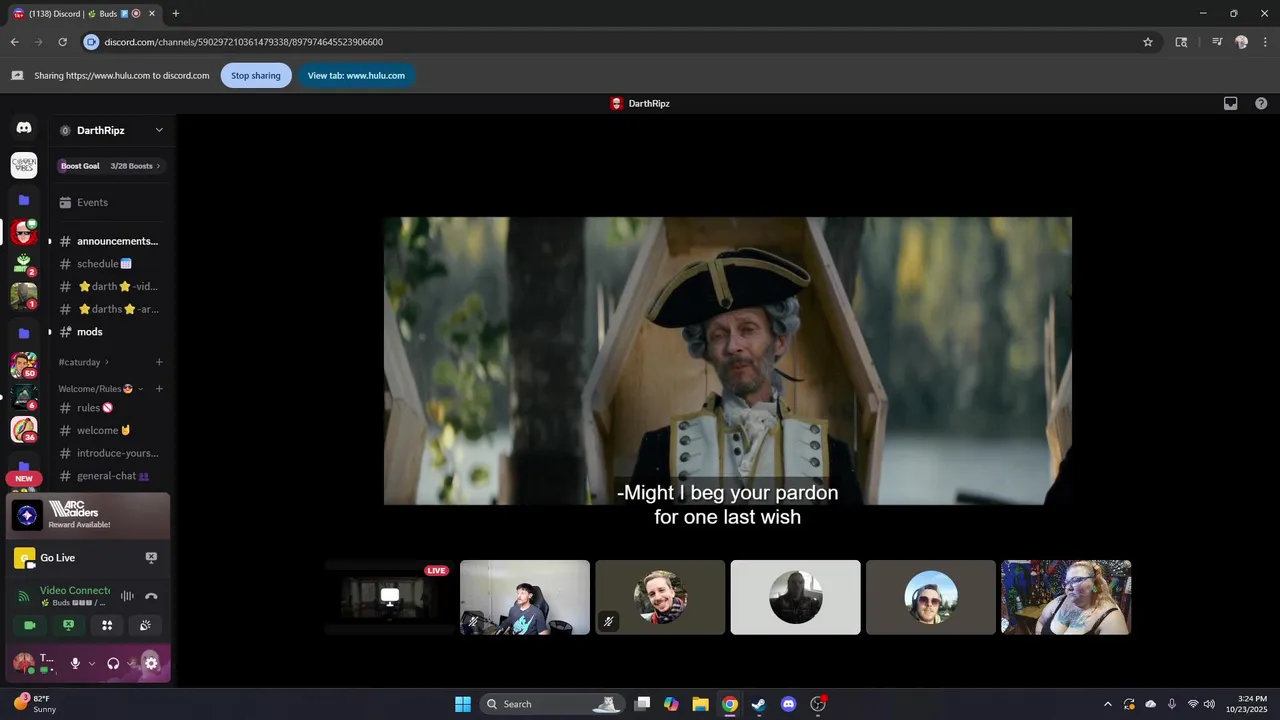Open activities launcher in voice panel

coord(107,625)
